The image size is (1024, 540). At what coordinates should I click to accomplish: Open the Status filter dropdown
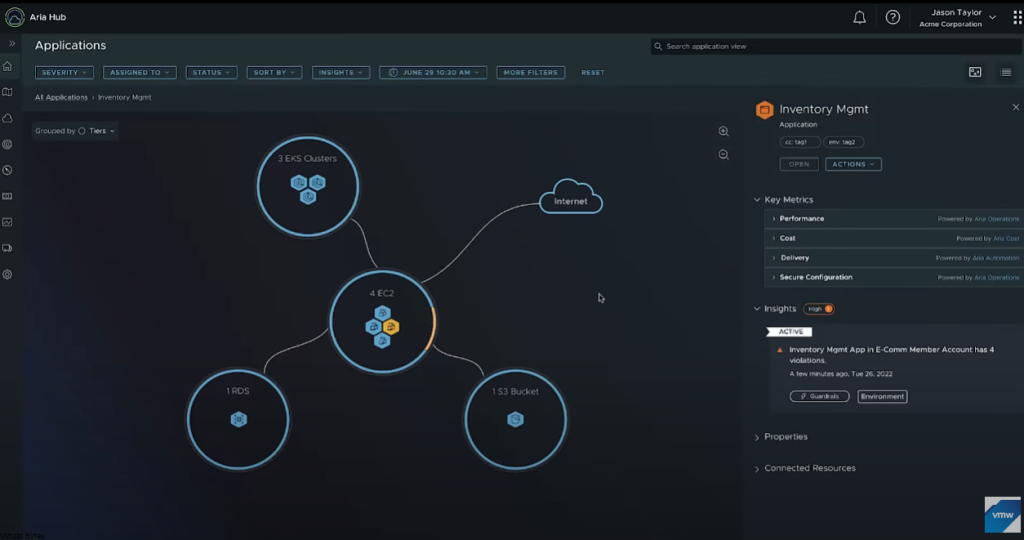(x=212, y=72)
